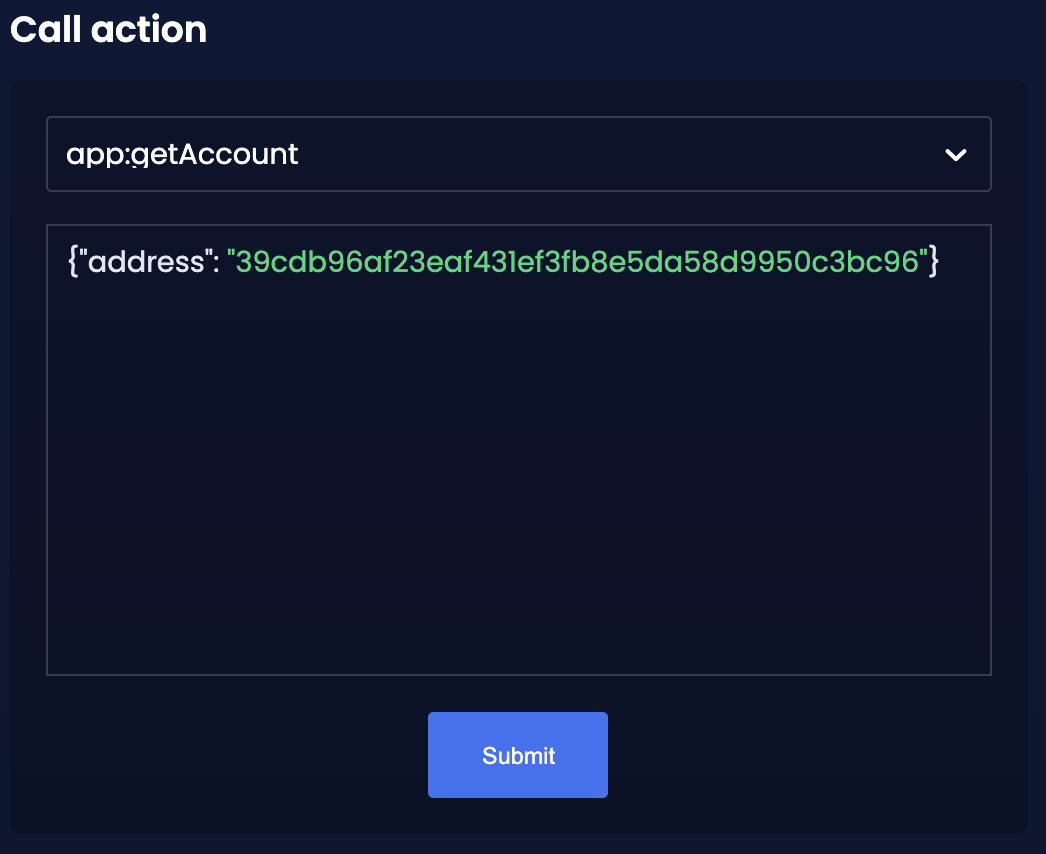The height and width of the screenshot is (854, 1046).
Task: Click the word "Call" in the heading
Action: tap(46, 29)
